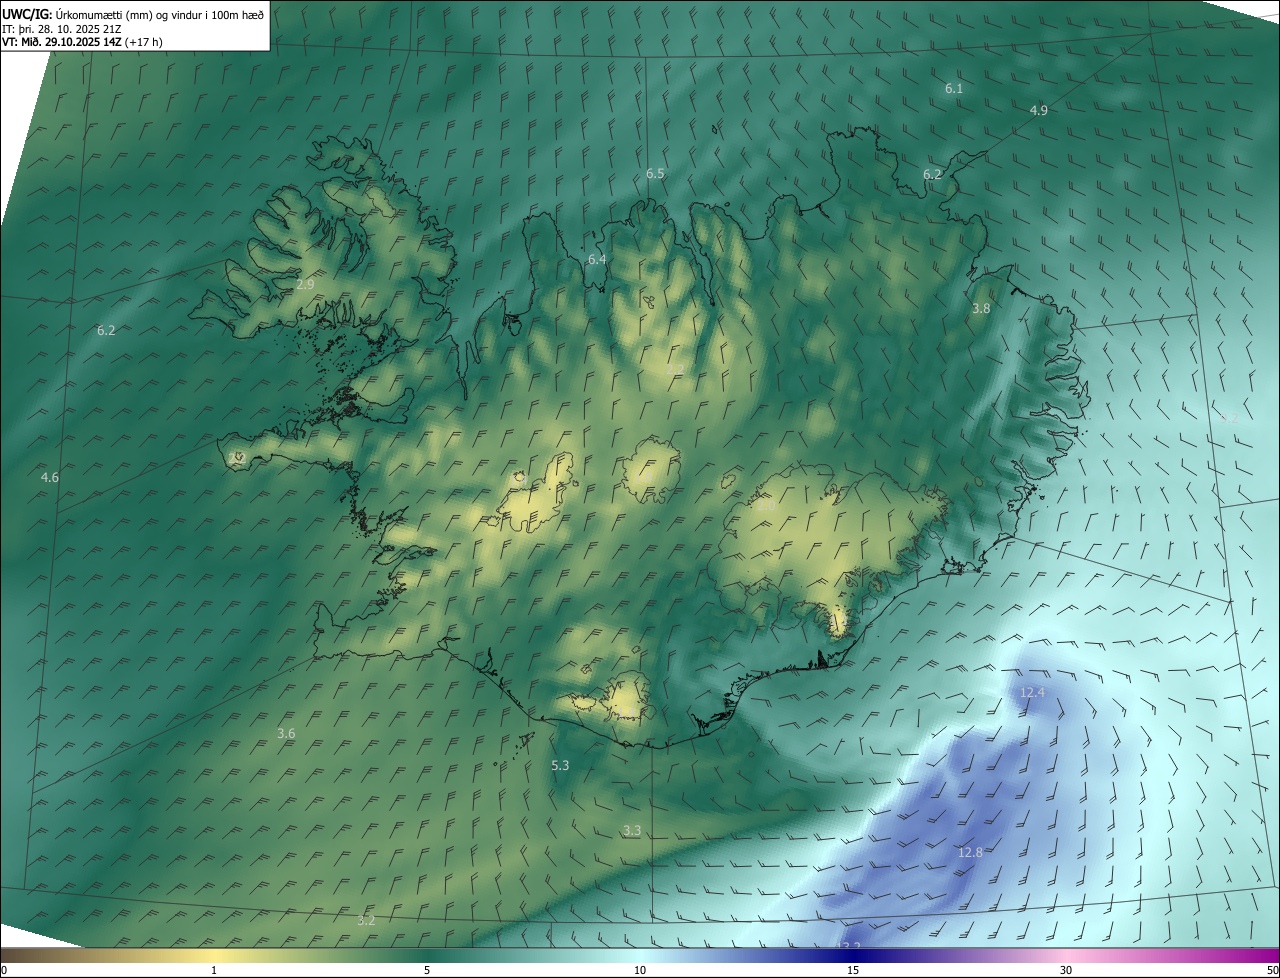
Task: Select the 3.8 value label
Action: 981,309
